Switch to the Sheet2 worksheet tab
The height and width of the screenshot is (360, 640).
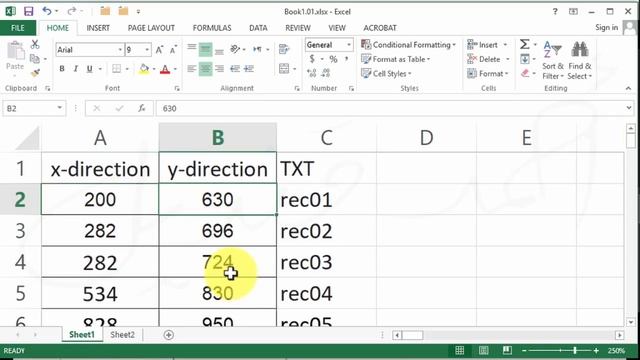[122, 335]
